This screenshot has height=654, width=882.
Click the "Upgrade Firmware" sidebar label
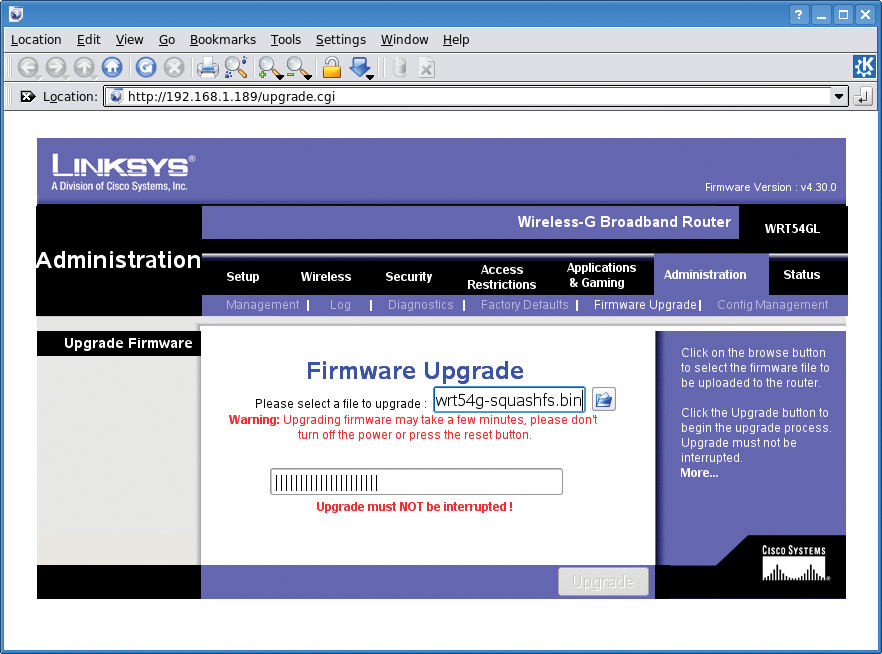coord(128,343)
